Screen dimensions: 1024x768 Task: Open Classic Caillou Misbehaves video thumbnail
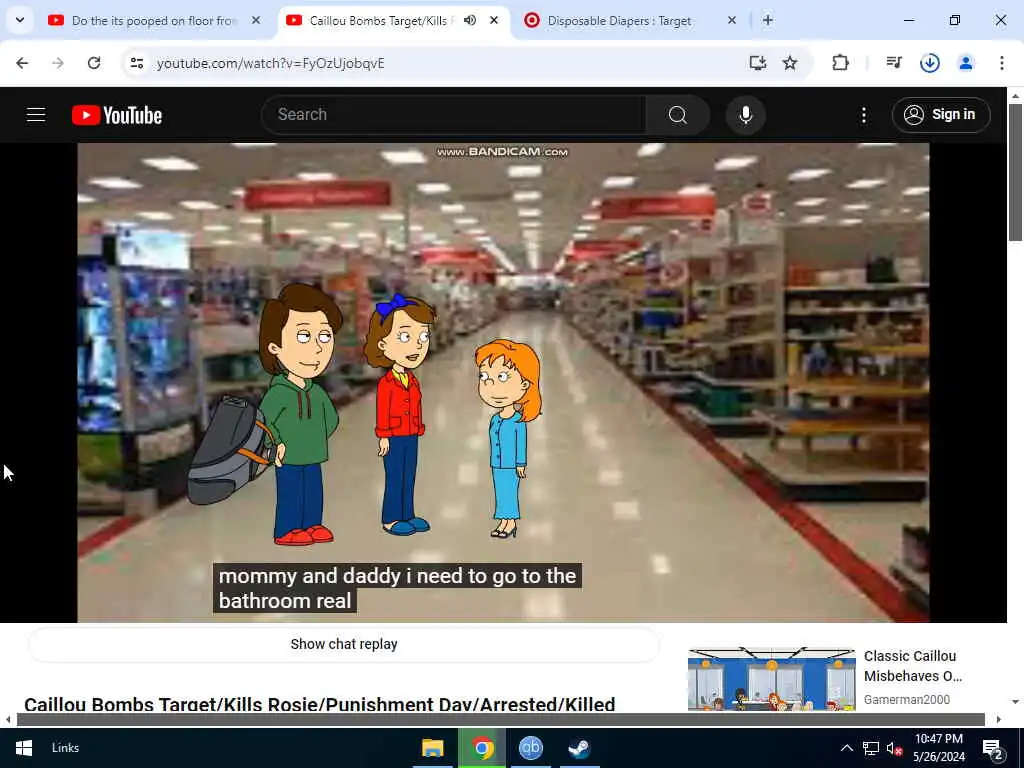click(x=771, y=679)
